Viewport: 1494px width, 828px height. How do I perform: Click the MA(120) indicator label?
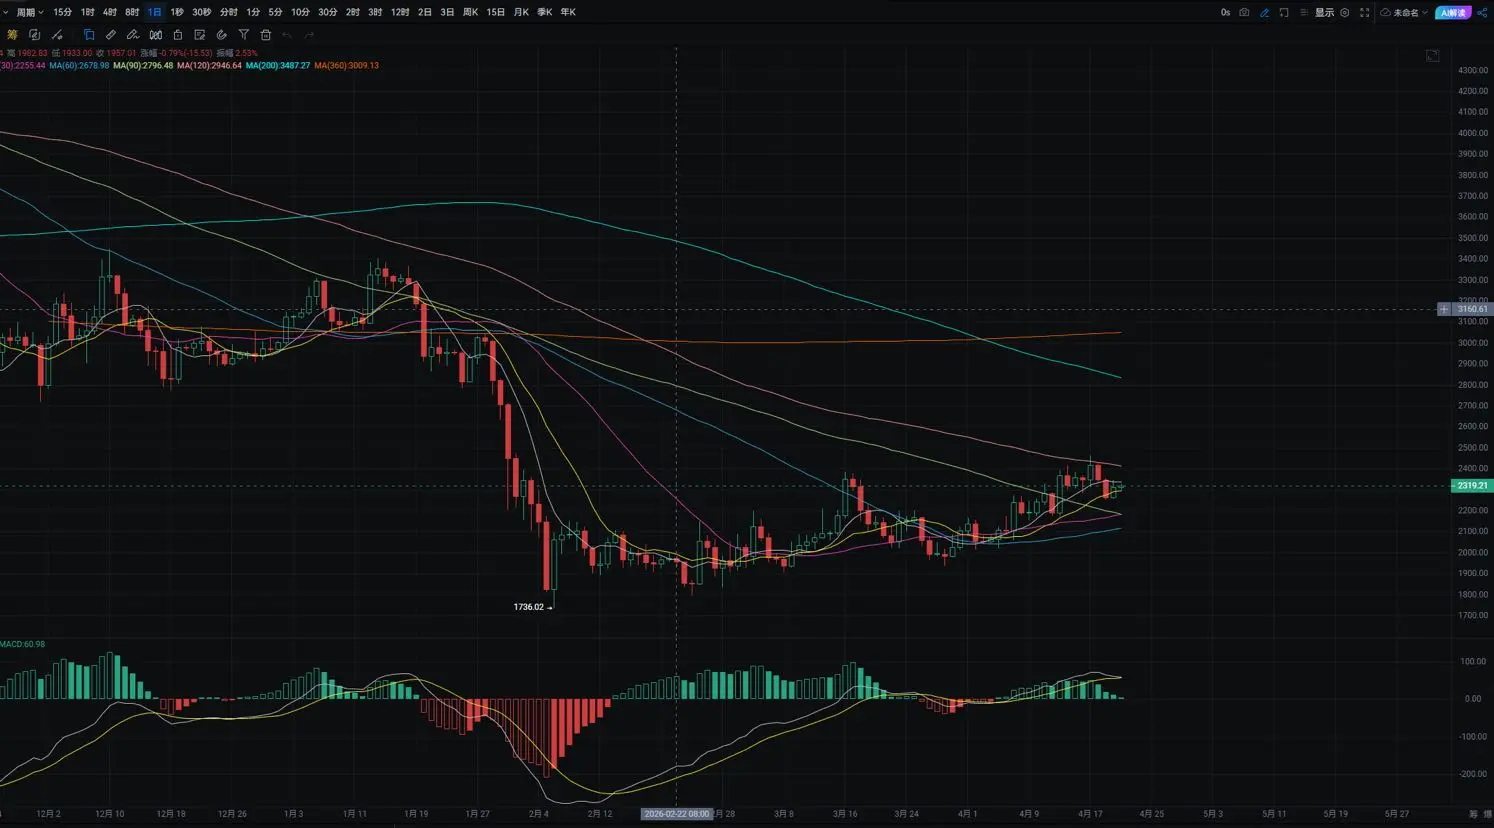[209, 66]
